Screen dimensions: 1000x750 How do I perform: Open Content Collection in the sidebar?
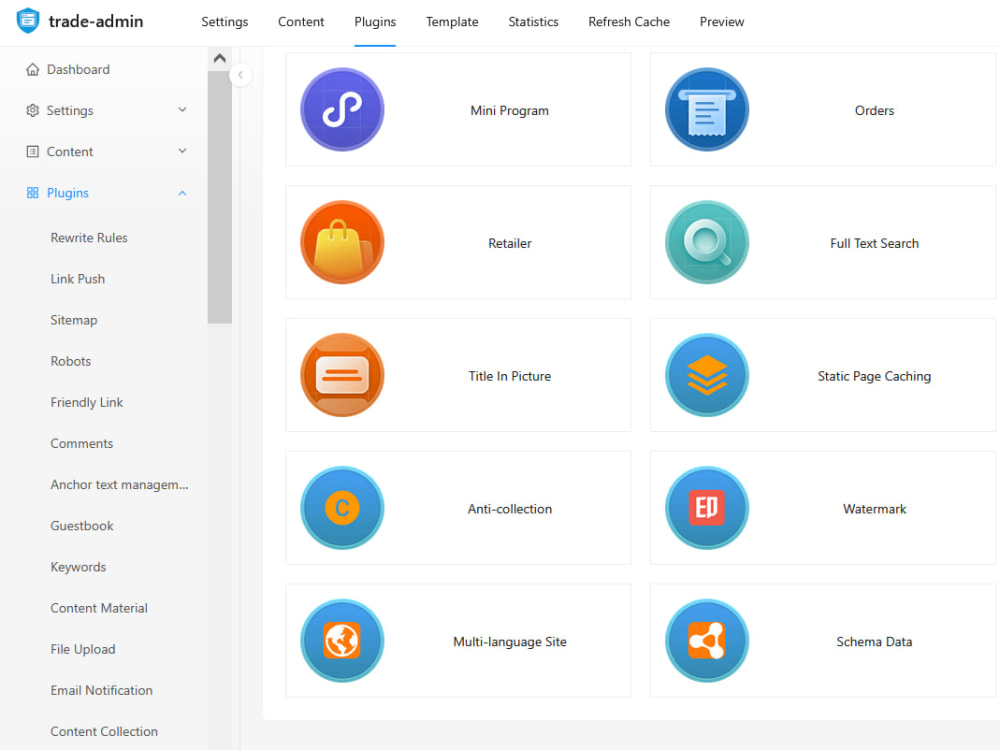(105, 731)
